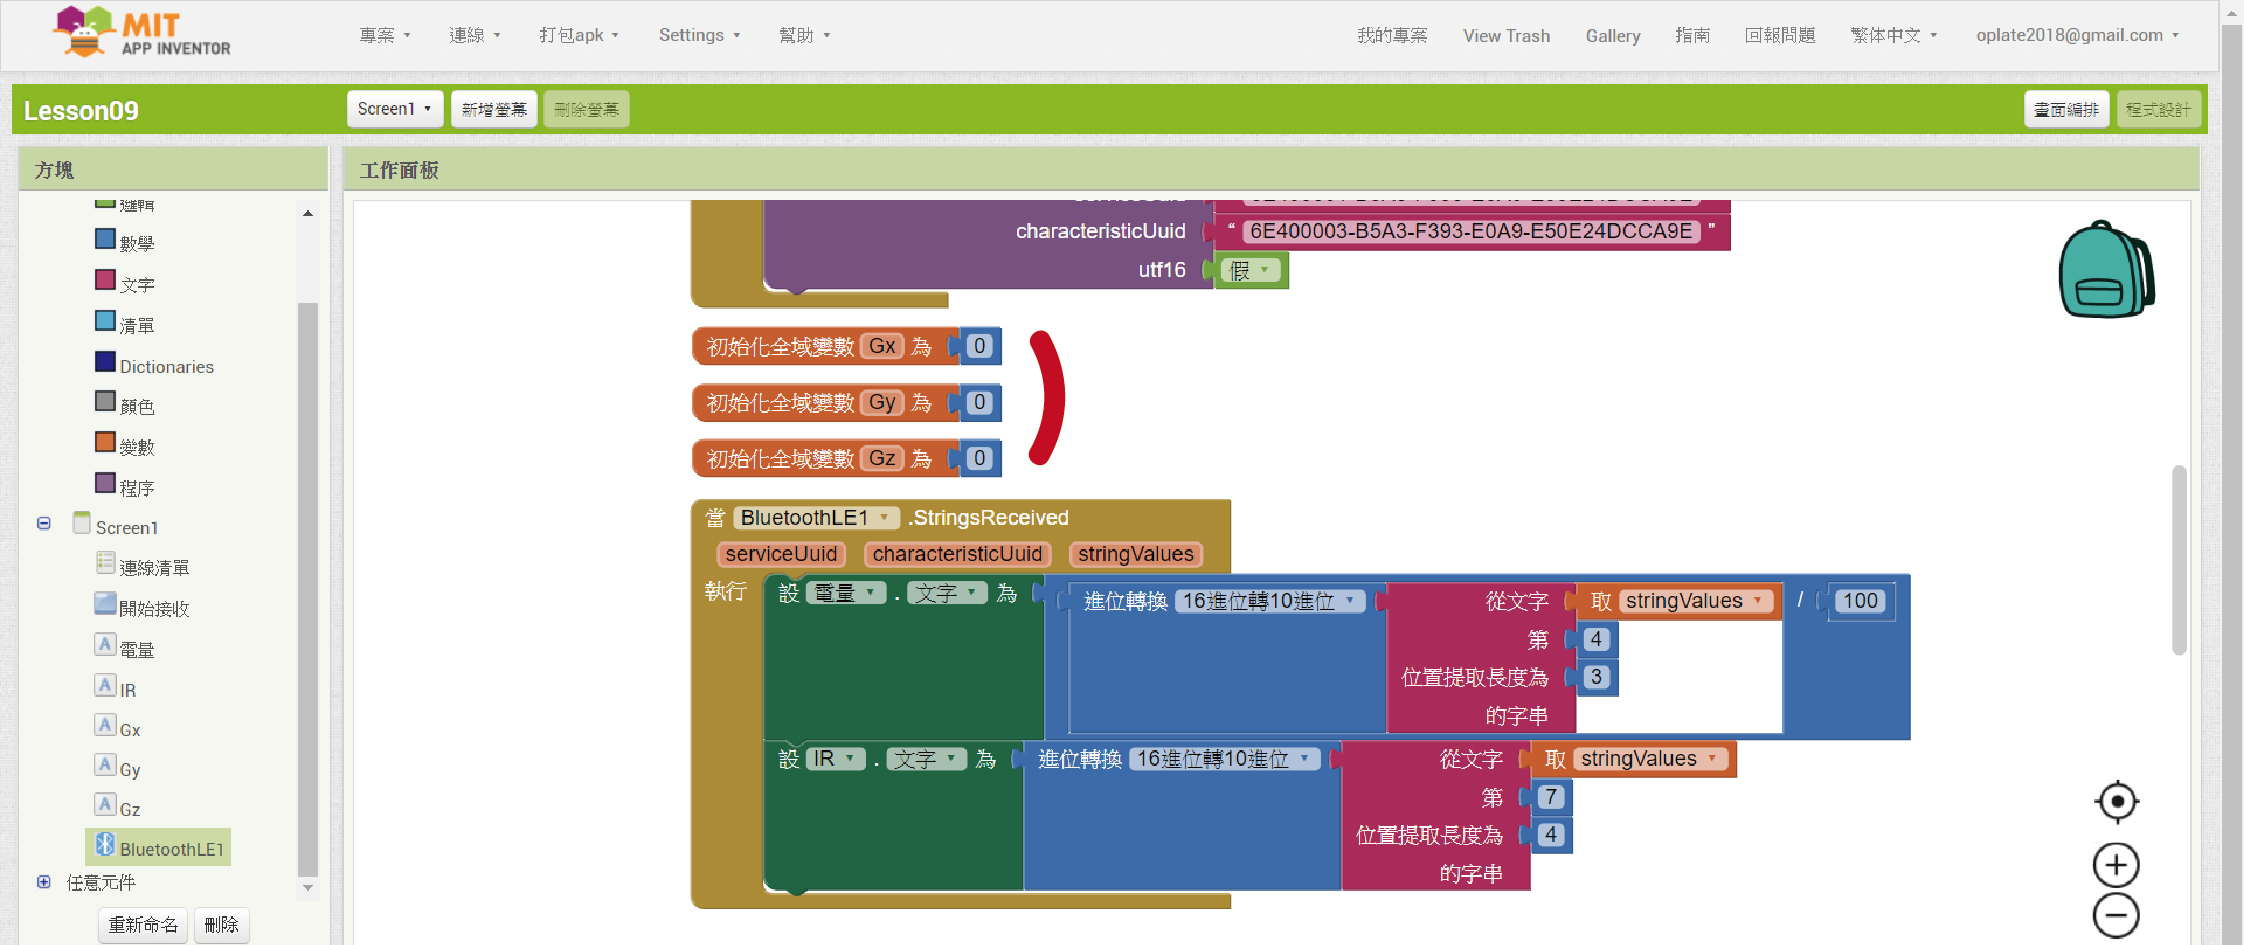This screenshot has height=945, width=2244.
Task: Zoom in with the plus icon
Action: pyautogui.click(x=2116, y=865)
